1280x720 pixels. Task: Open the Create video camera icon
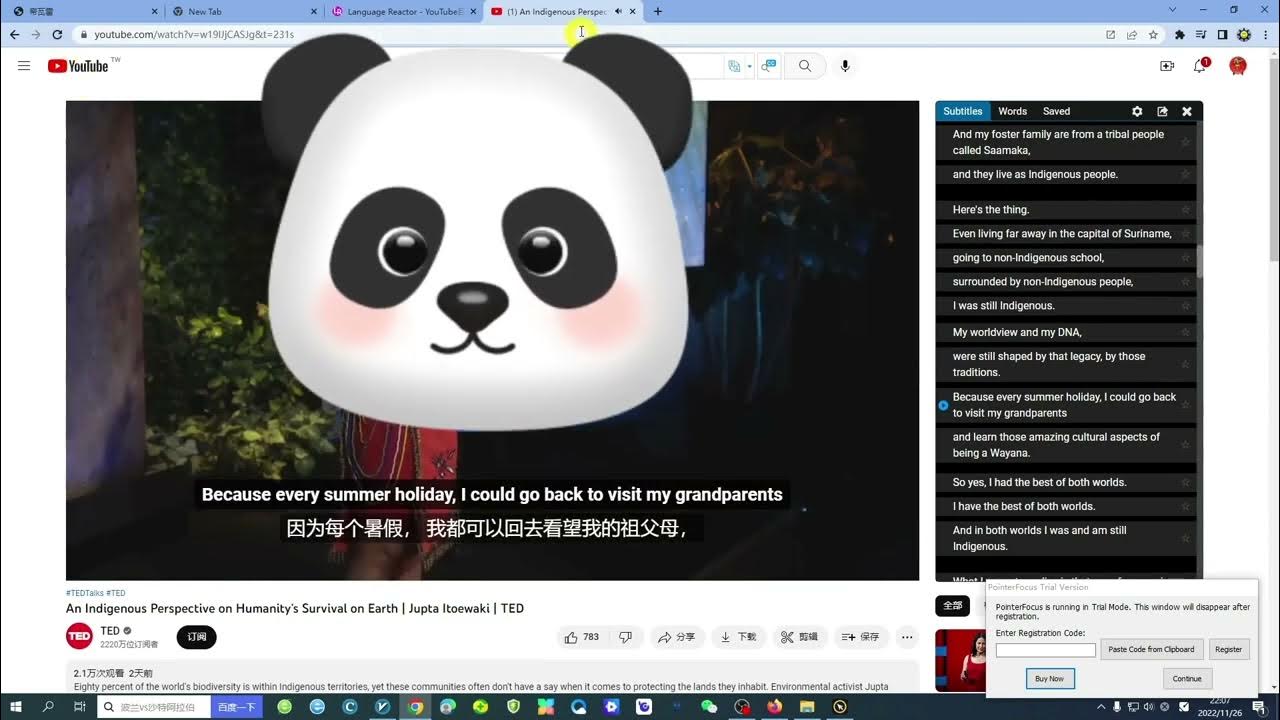tap(1166, 66)
